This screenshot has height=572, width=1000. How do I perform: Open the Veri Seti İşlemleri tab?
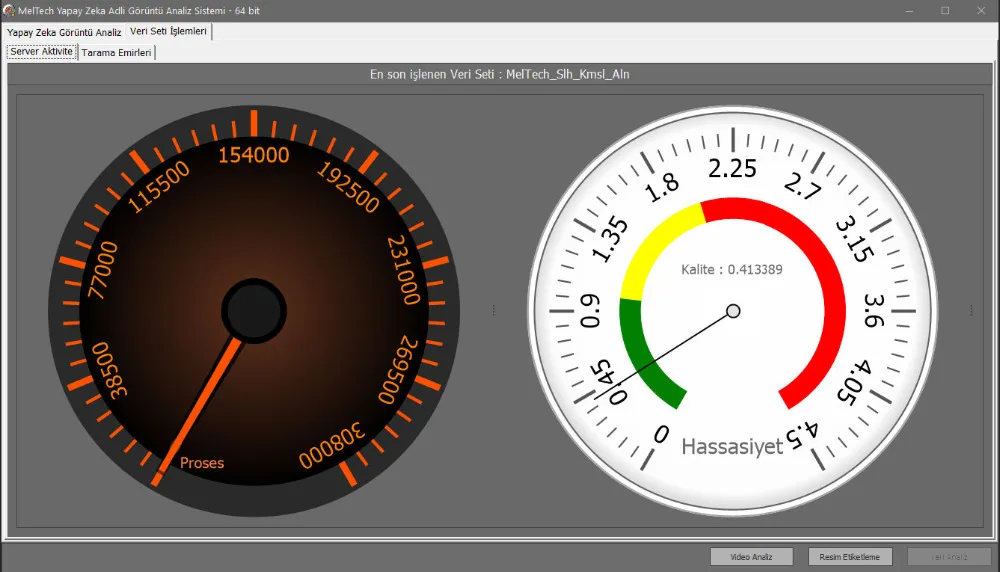pos(168,31)
